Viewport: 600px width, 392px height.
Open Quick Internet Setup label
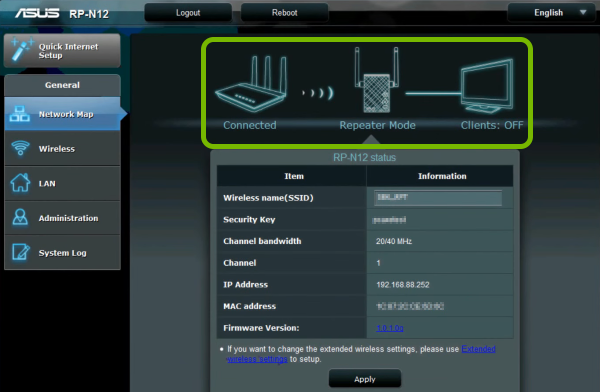(68, 51)
